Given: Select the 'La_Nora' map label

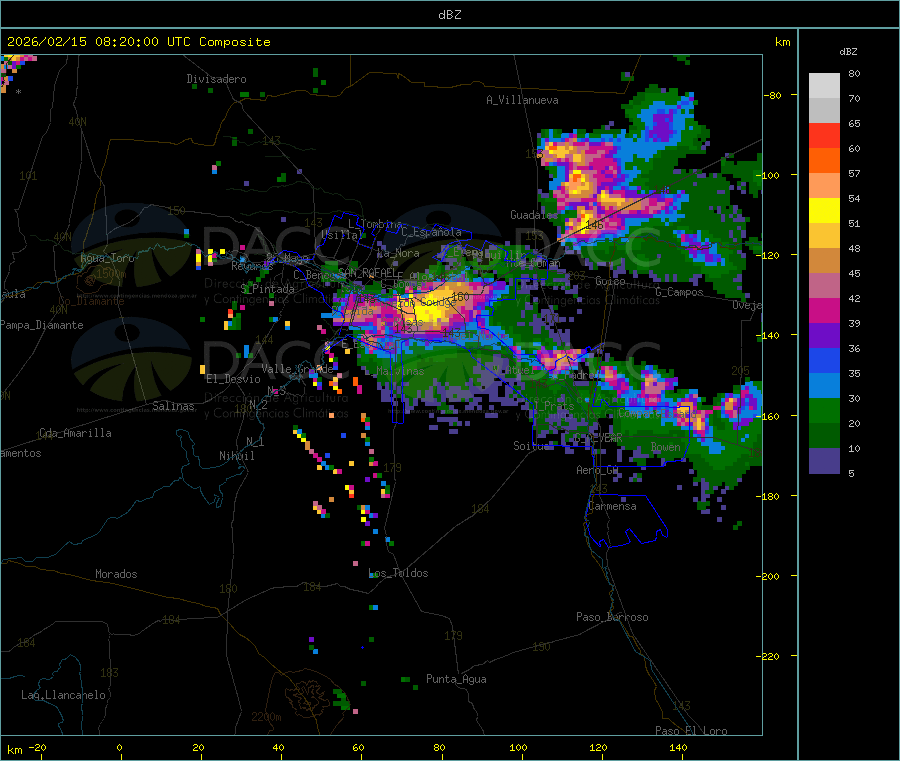Looking at the screenshot, I should 398,253.
